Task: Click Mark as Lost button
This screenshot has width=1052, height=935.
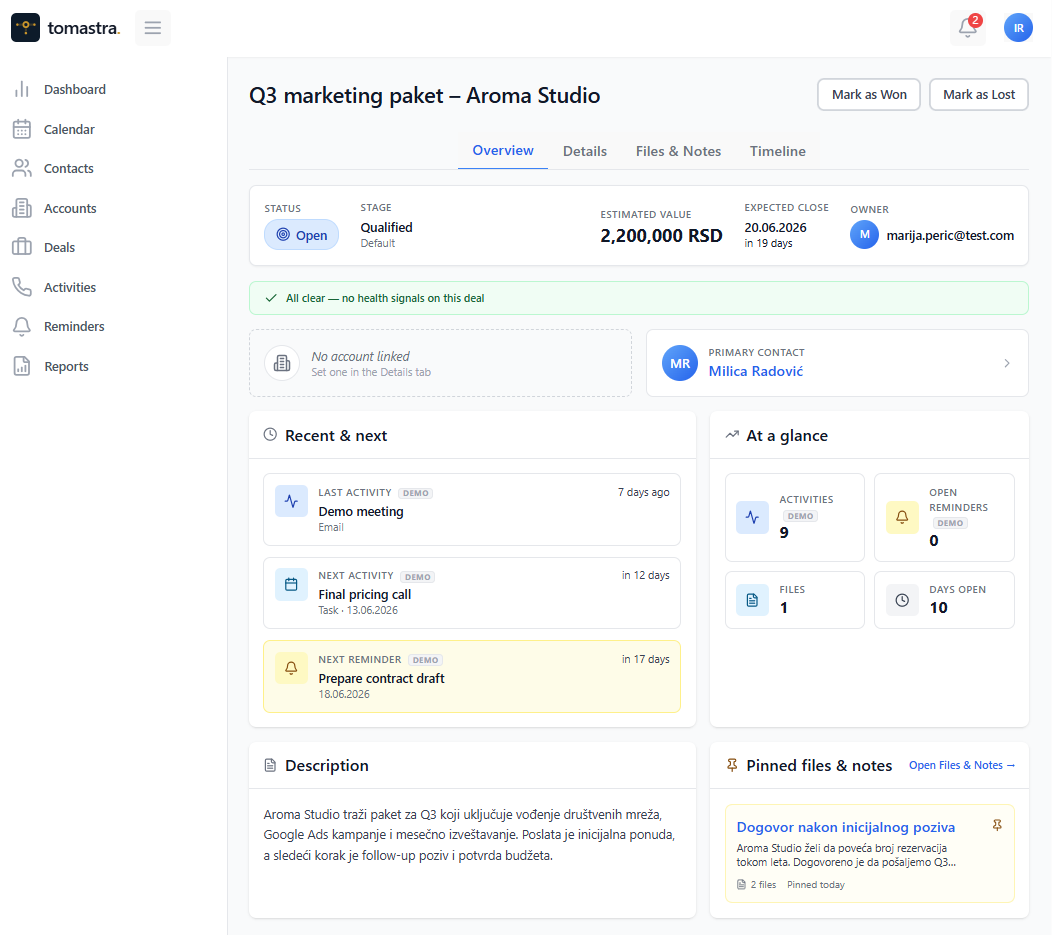Action: tap(979, 95)
